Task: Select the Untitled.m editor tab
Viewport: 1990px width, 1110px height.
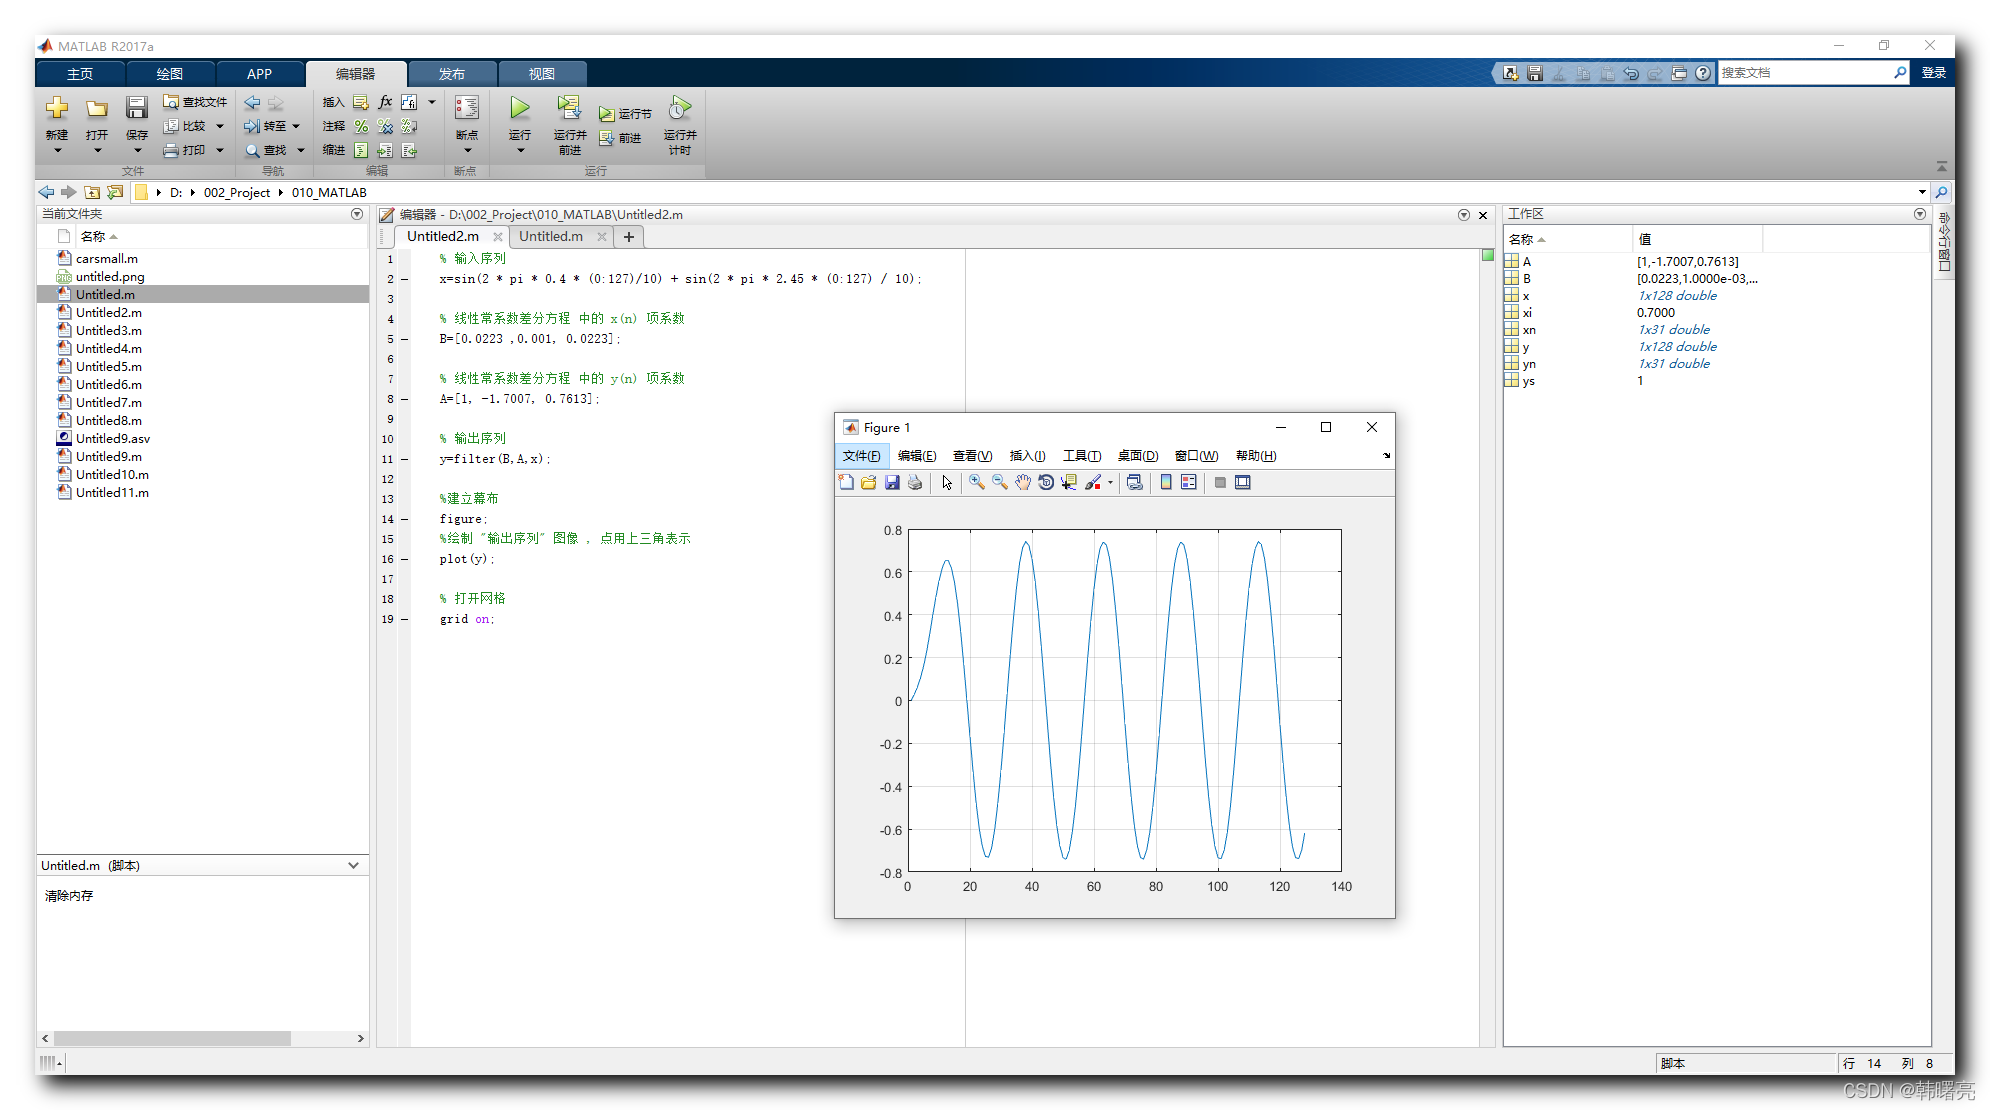Action: (550, 237)
